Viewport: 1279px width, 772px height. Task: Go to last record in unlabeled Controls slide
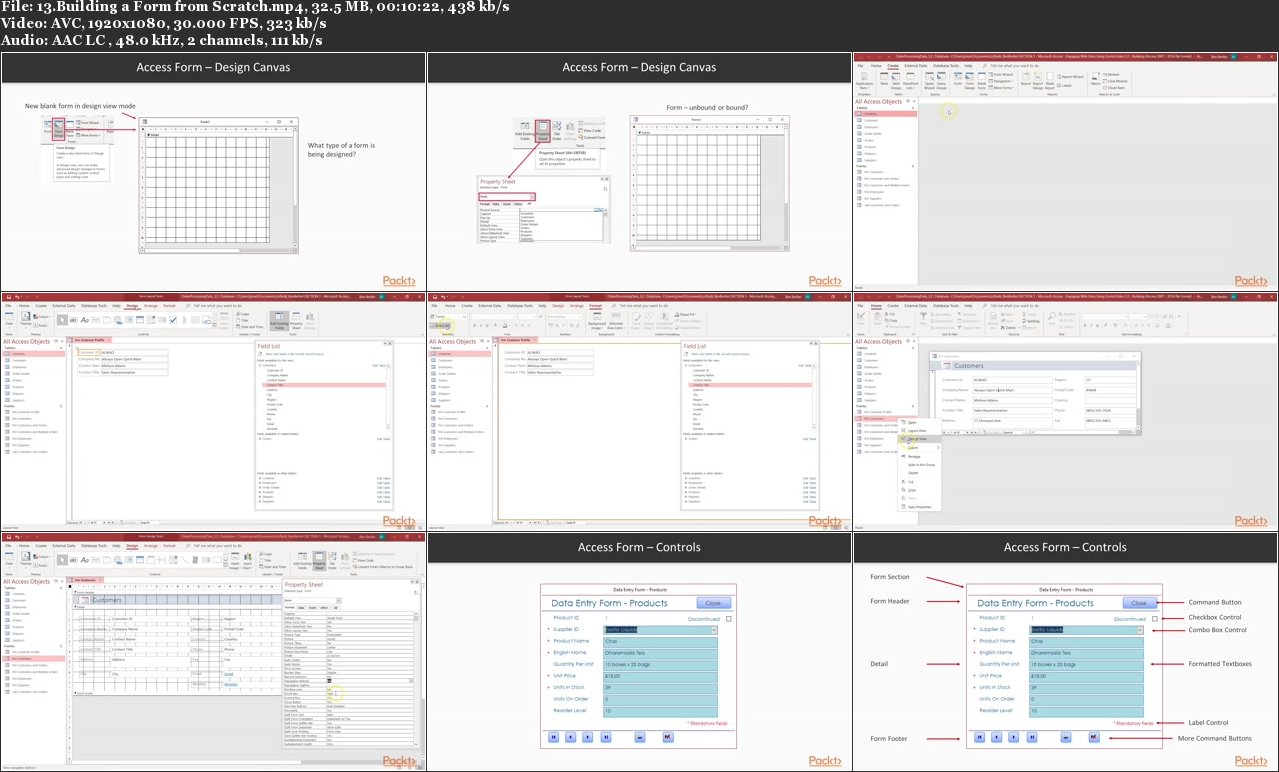pyautogui.click(x=606, y=737)
